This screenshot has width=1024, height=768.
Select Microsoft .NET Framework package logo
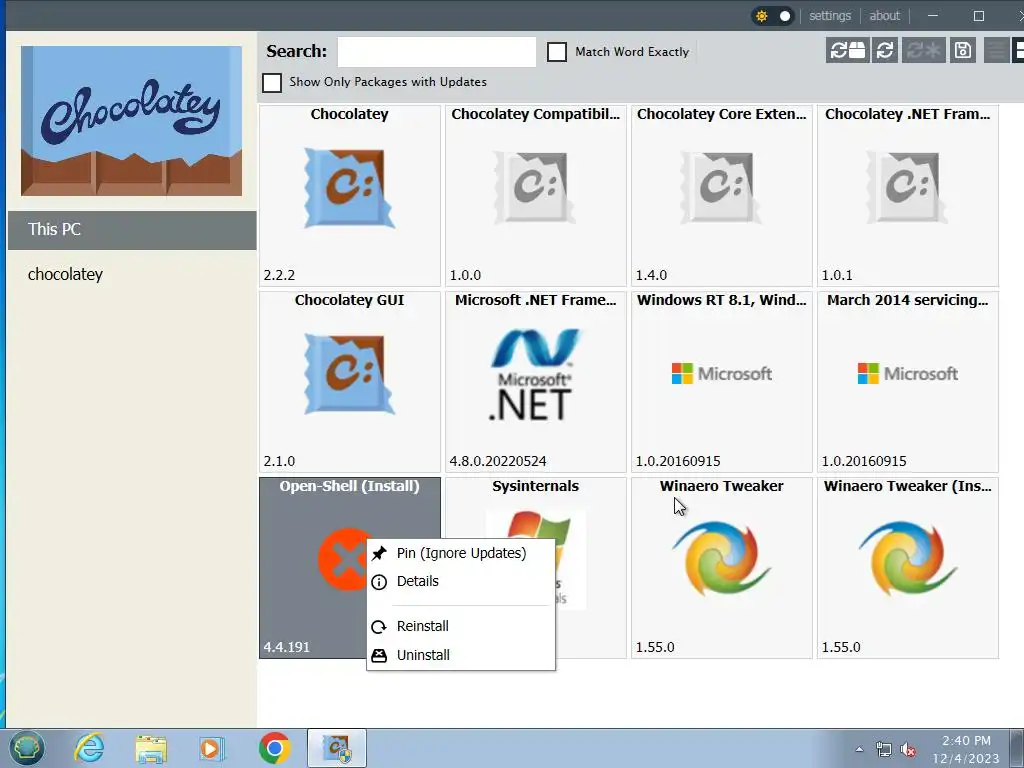click(534, 374)
